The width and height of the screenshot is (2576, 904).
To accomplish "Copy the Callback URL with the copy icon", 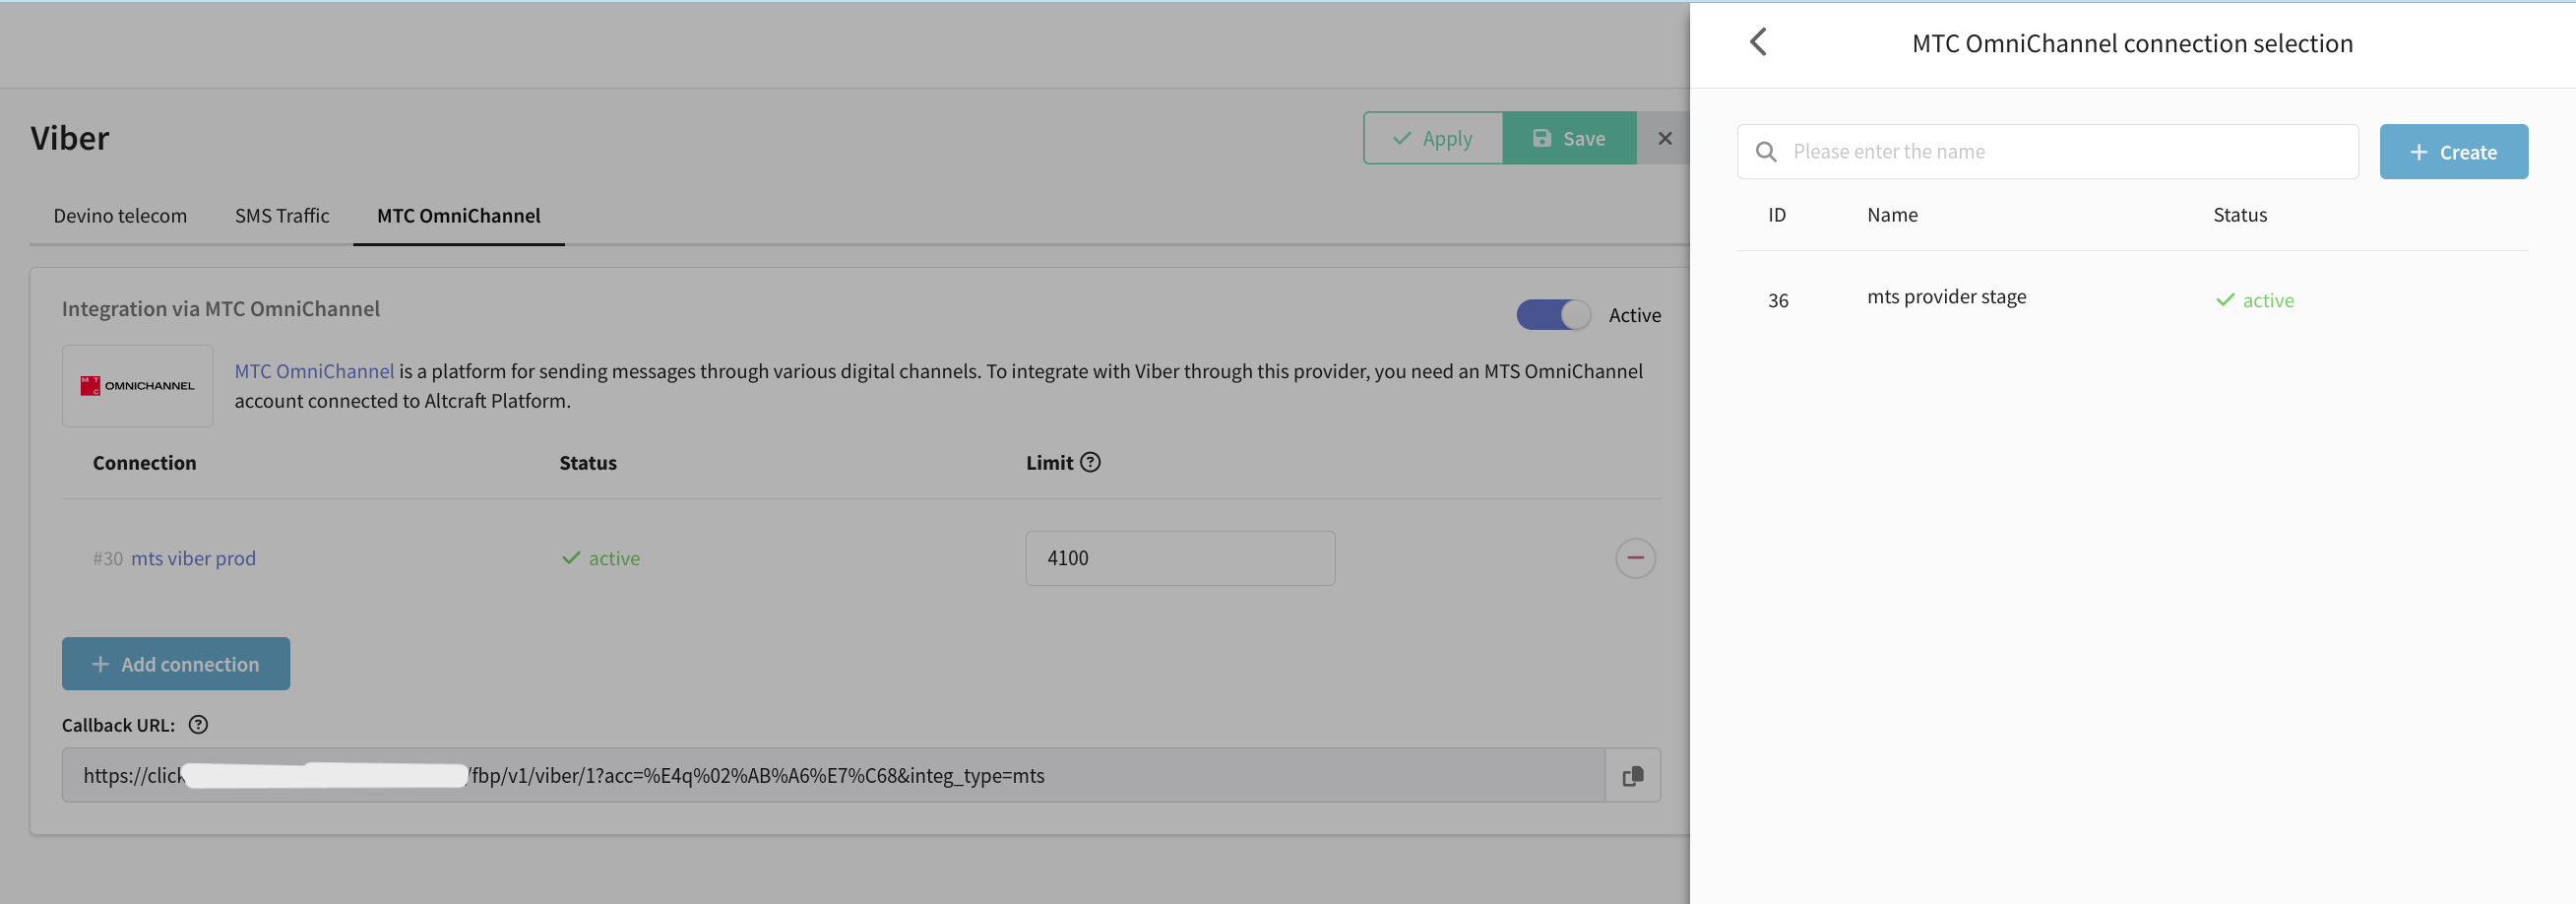I will (x=1632, y=776).
